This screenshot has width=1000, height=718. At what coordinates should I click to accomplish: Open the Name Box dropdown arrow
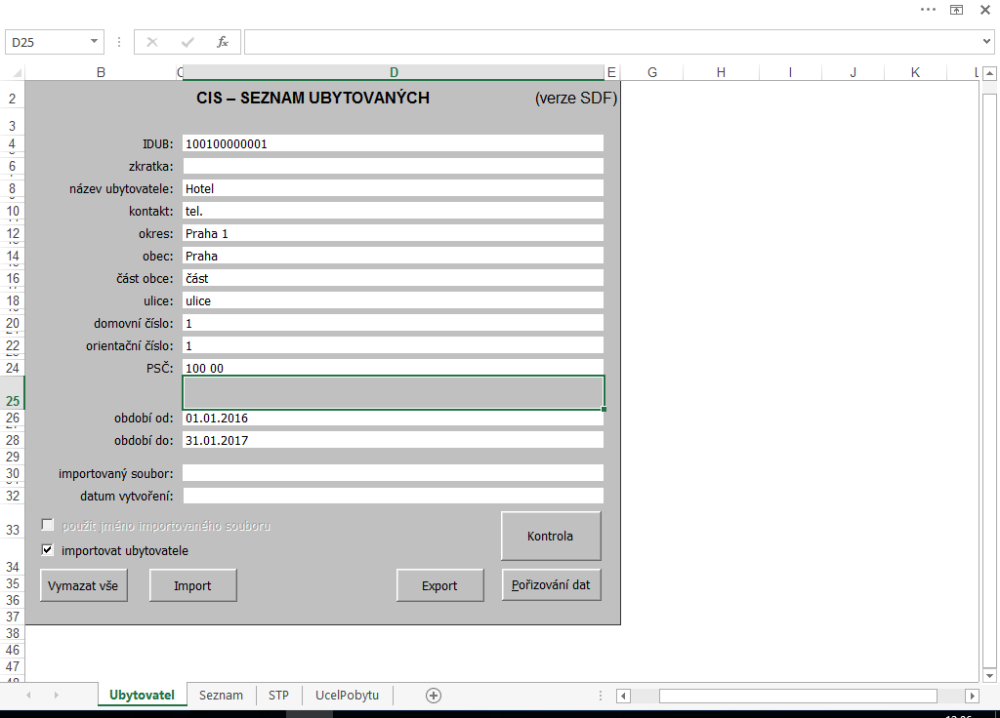coord(95,43)
